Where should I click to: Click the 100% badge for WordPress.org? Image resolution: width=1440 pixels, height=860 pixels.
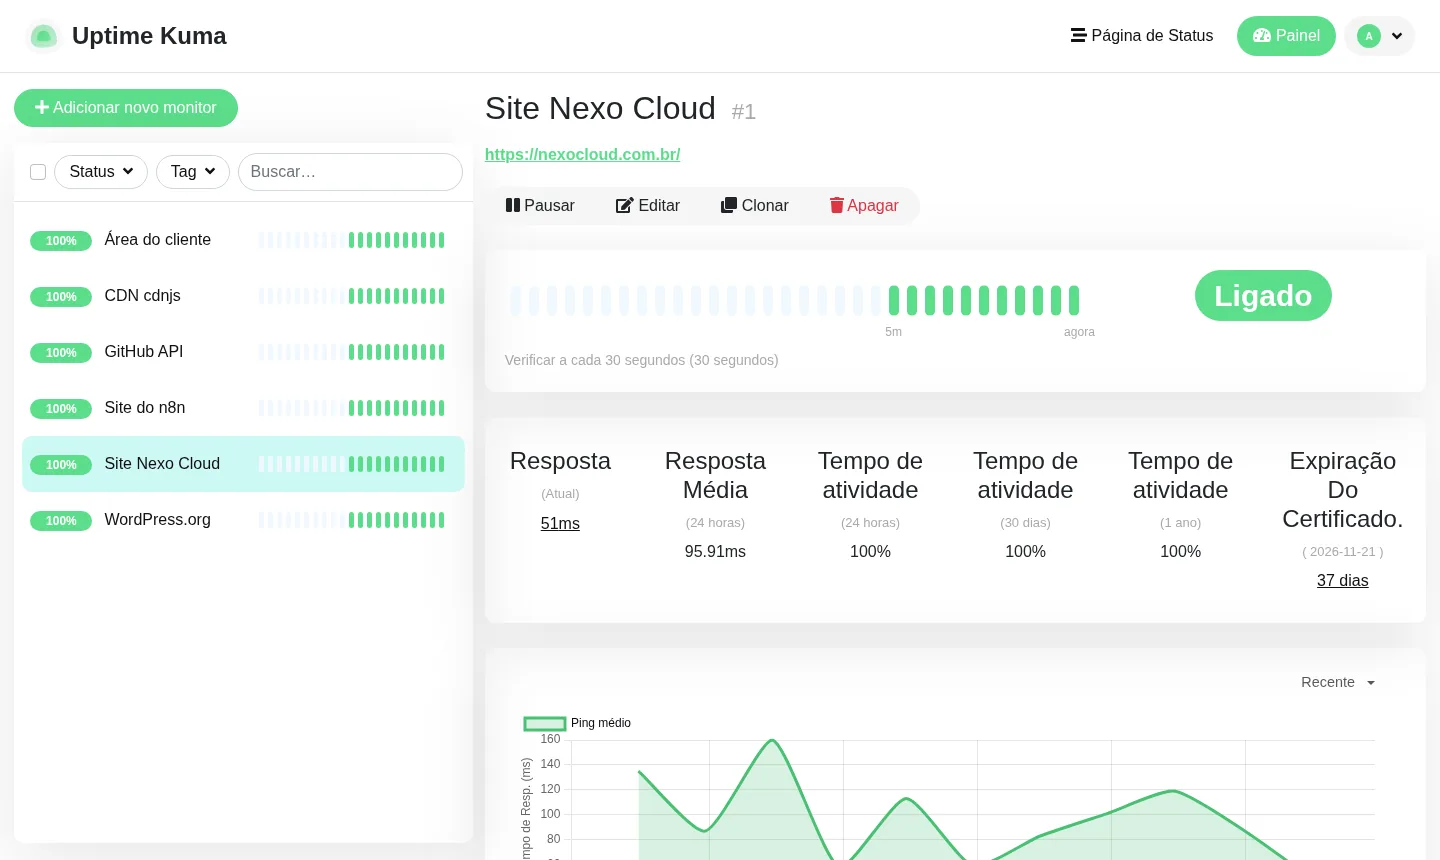click(x=61, y=521)
